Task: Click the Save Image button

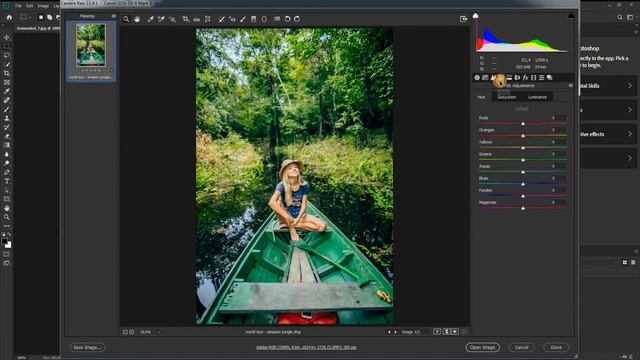Action: [x=87, y=347]
